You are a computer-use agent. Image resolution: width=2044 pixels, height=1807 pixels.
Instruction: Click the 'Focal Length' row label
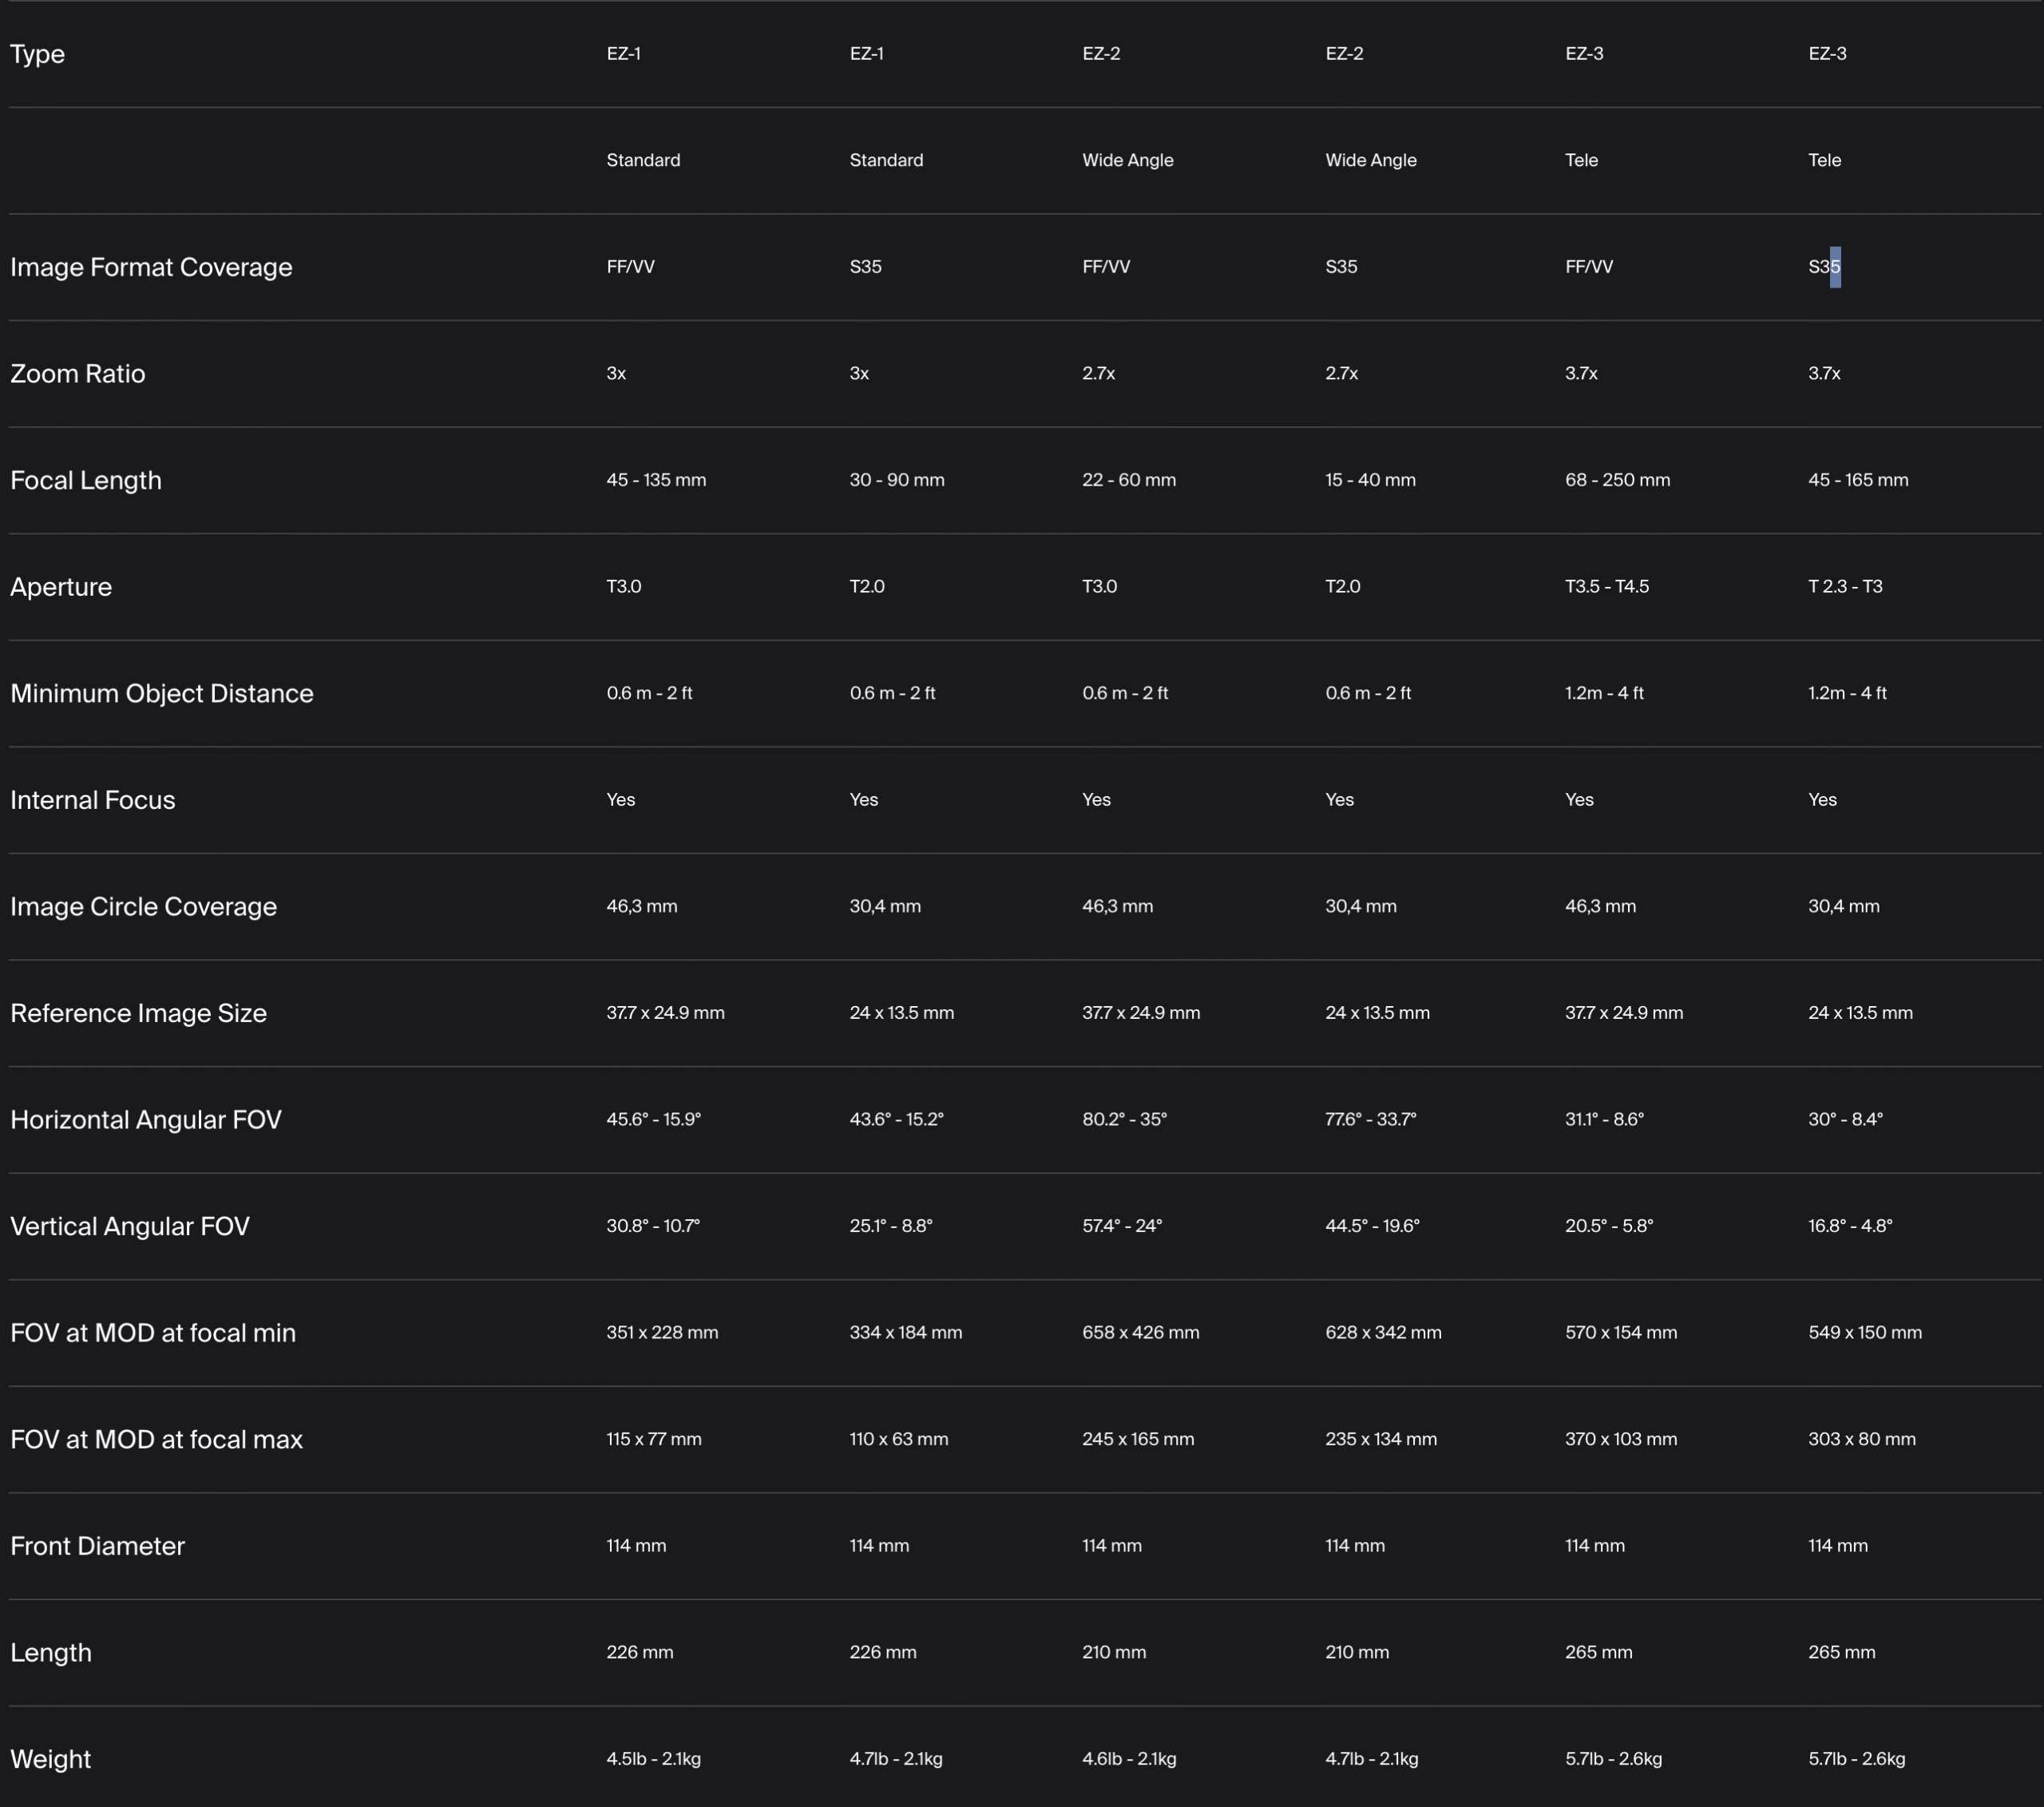[x=86, y=480]
